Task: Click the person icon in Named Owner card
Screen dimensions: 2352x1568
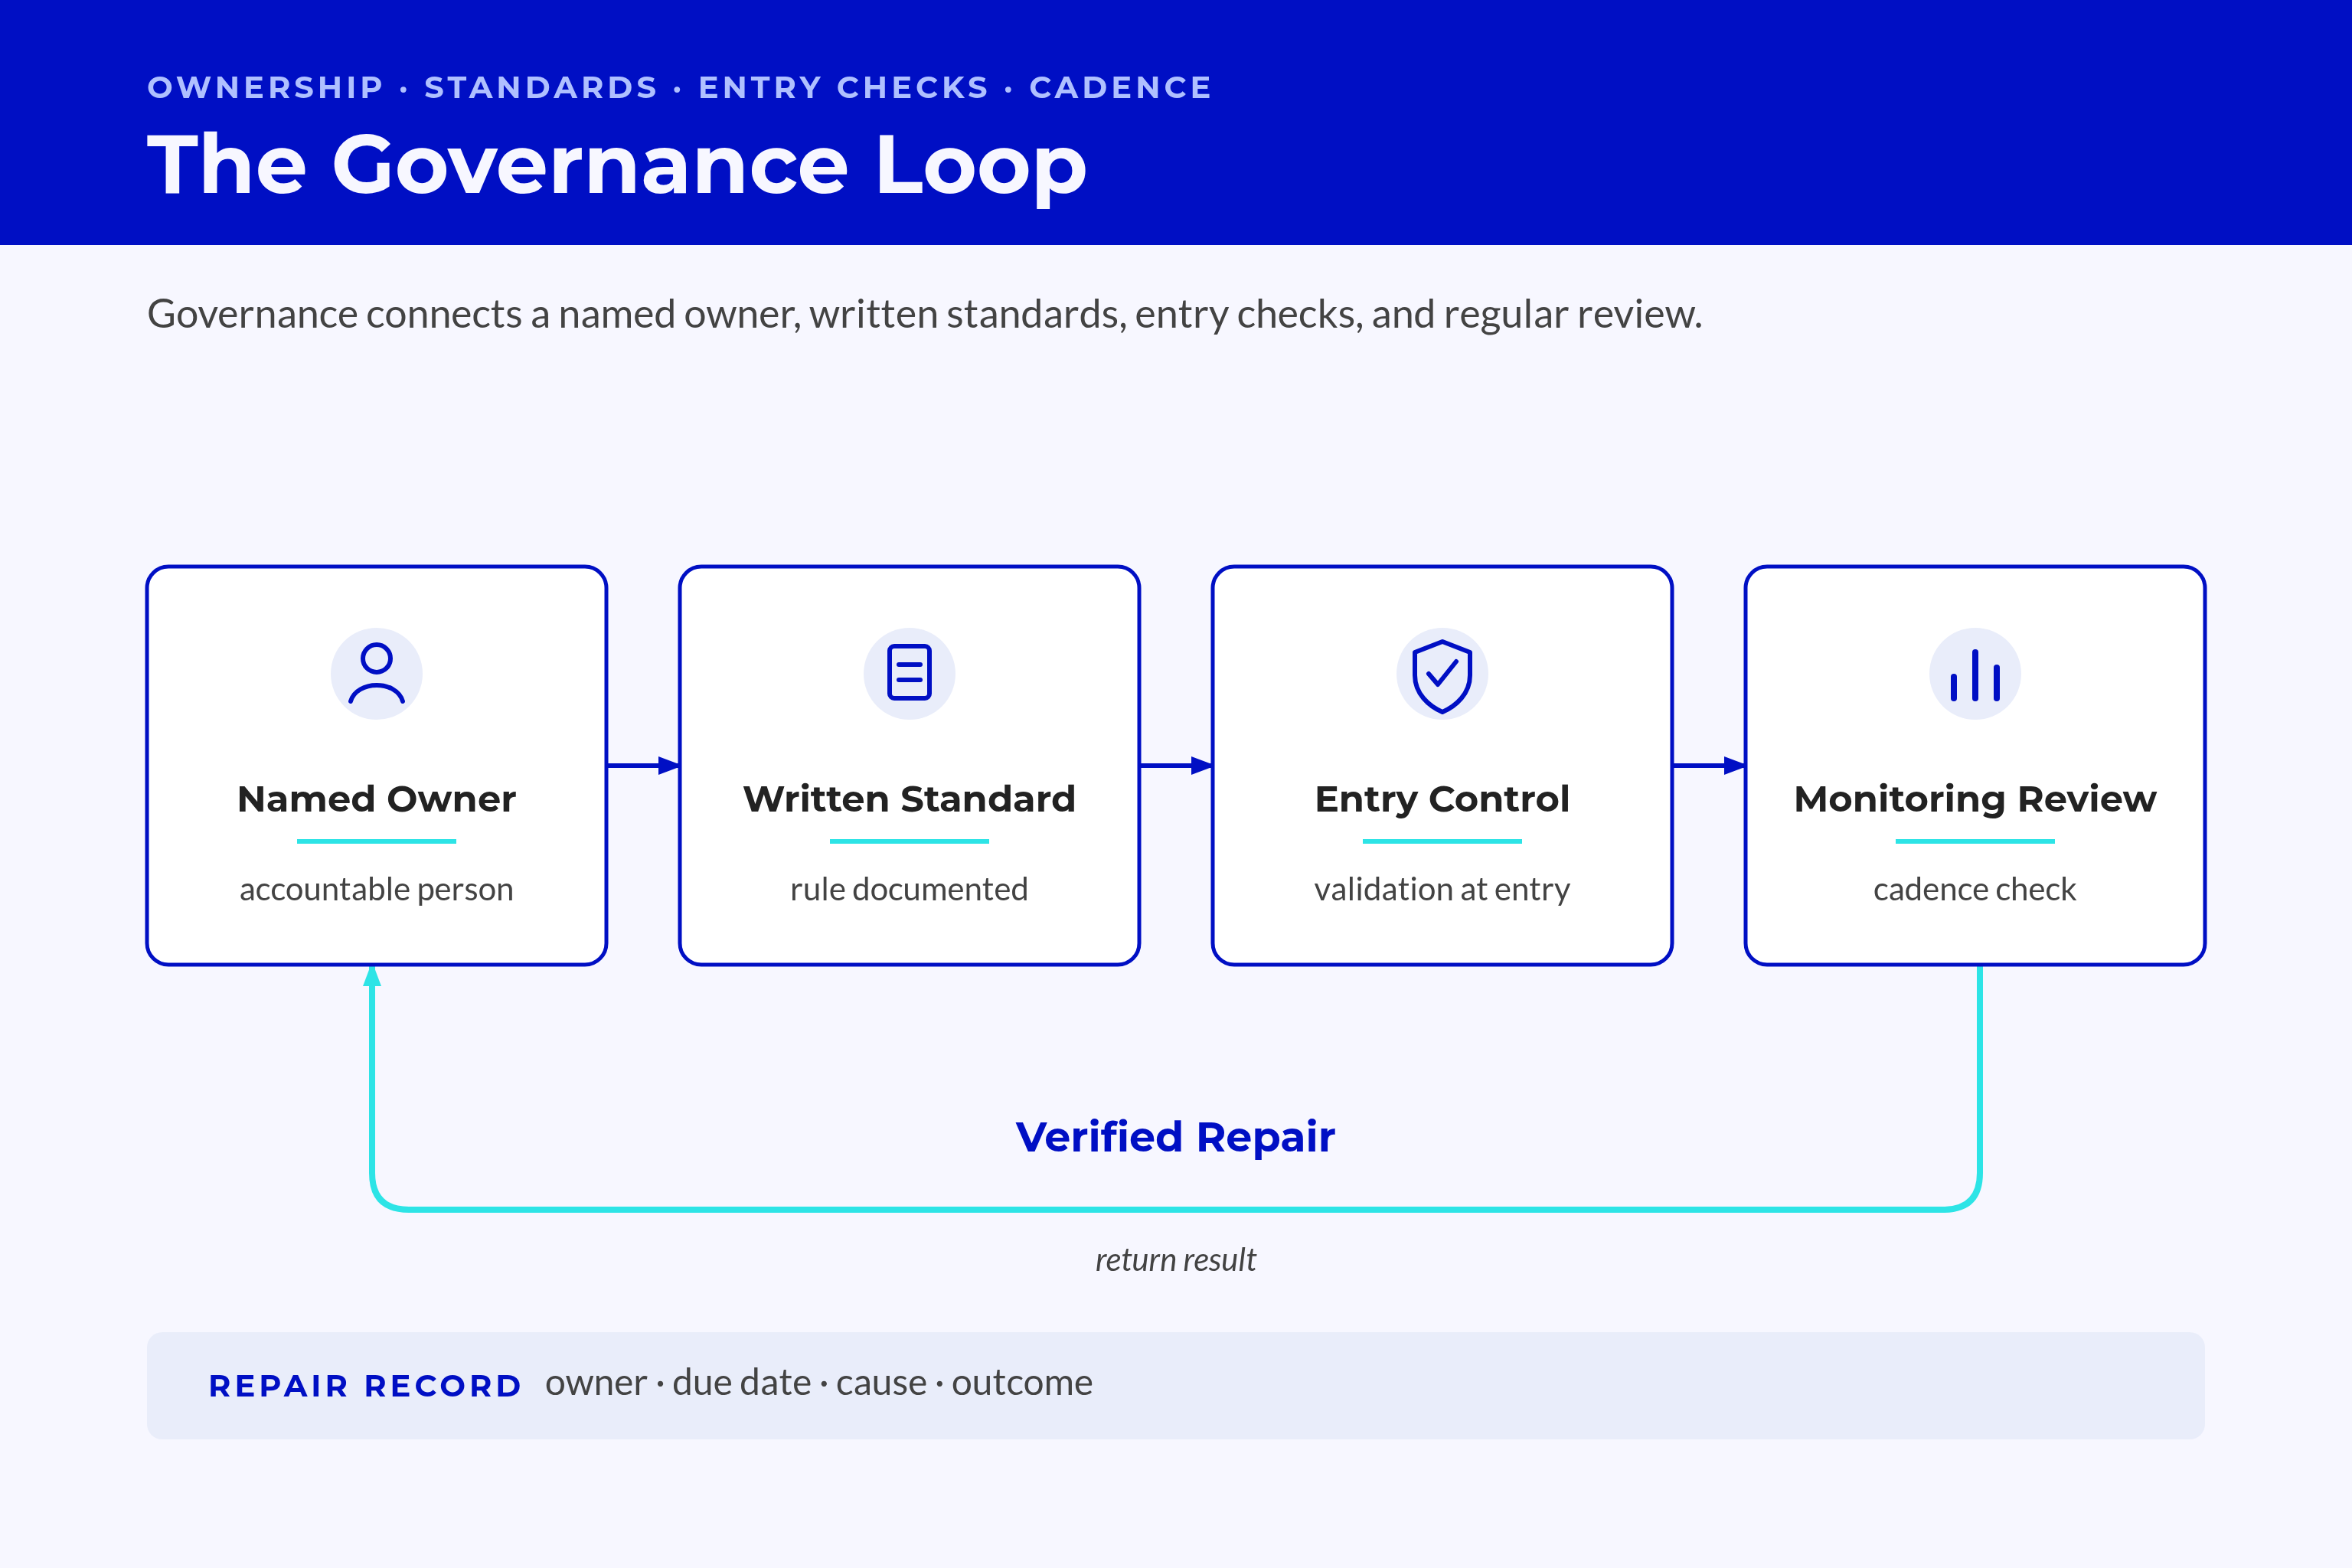Action: pos(376,673)
